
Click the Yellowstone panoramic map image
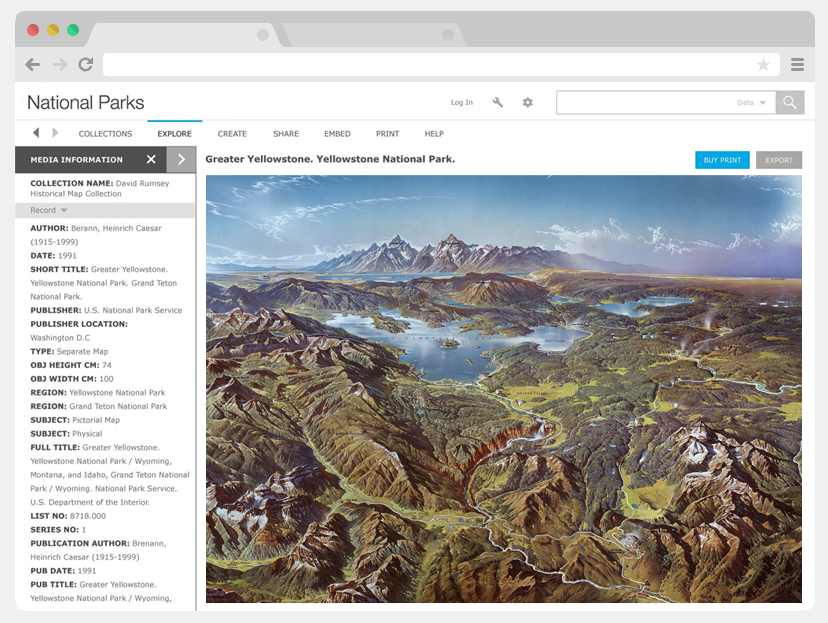tap(504, 389)
